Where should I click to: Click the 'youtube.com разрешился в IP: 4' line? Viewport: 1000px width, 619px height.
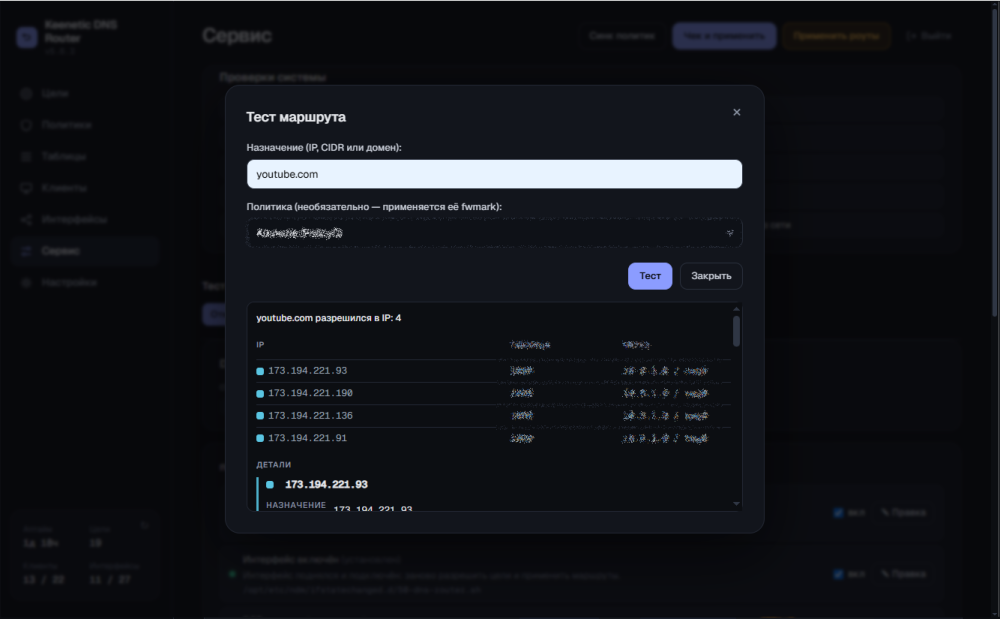click(328, 318)
